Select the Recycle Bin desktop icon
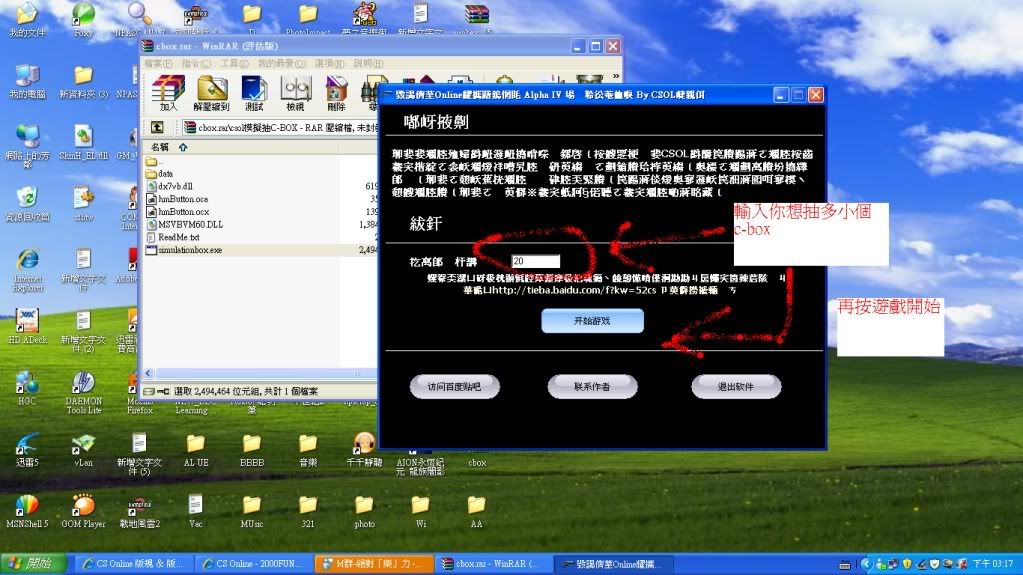The width and height of the screenshot is (1023, 575). point(27,200)
